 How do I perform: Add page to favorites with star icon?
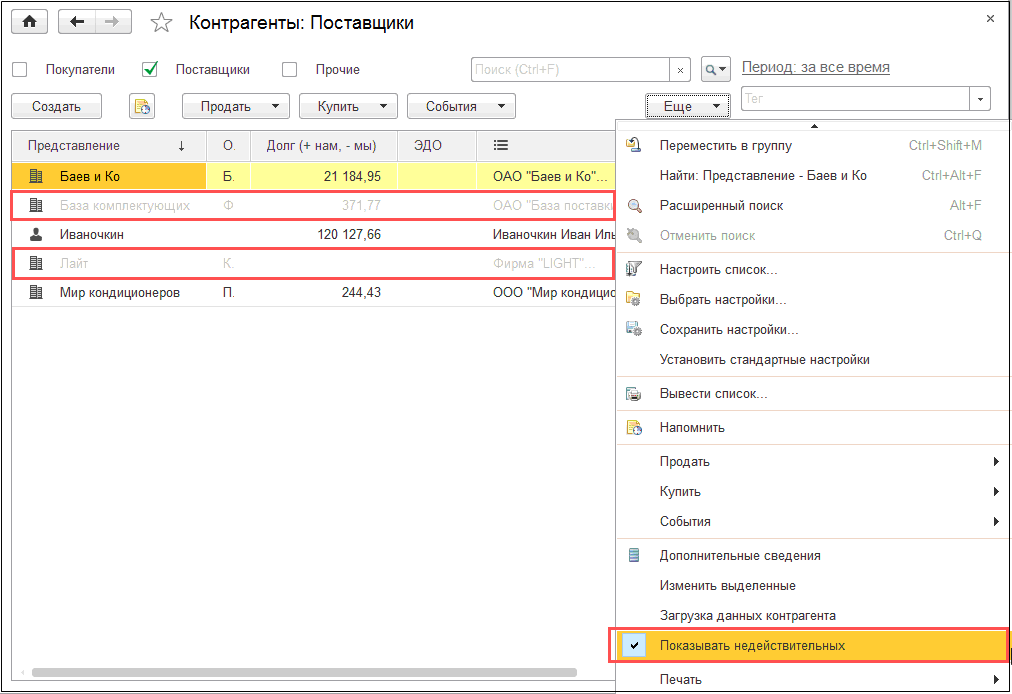pos(160,22)
